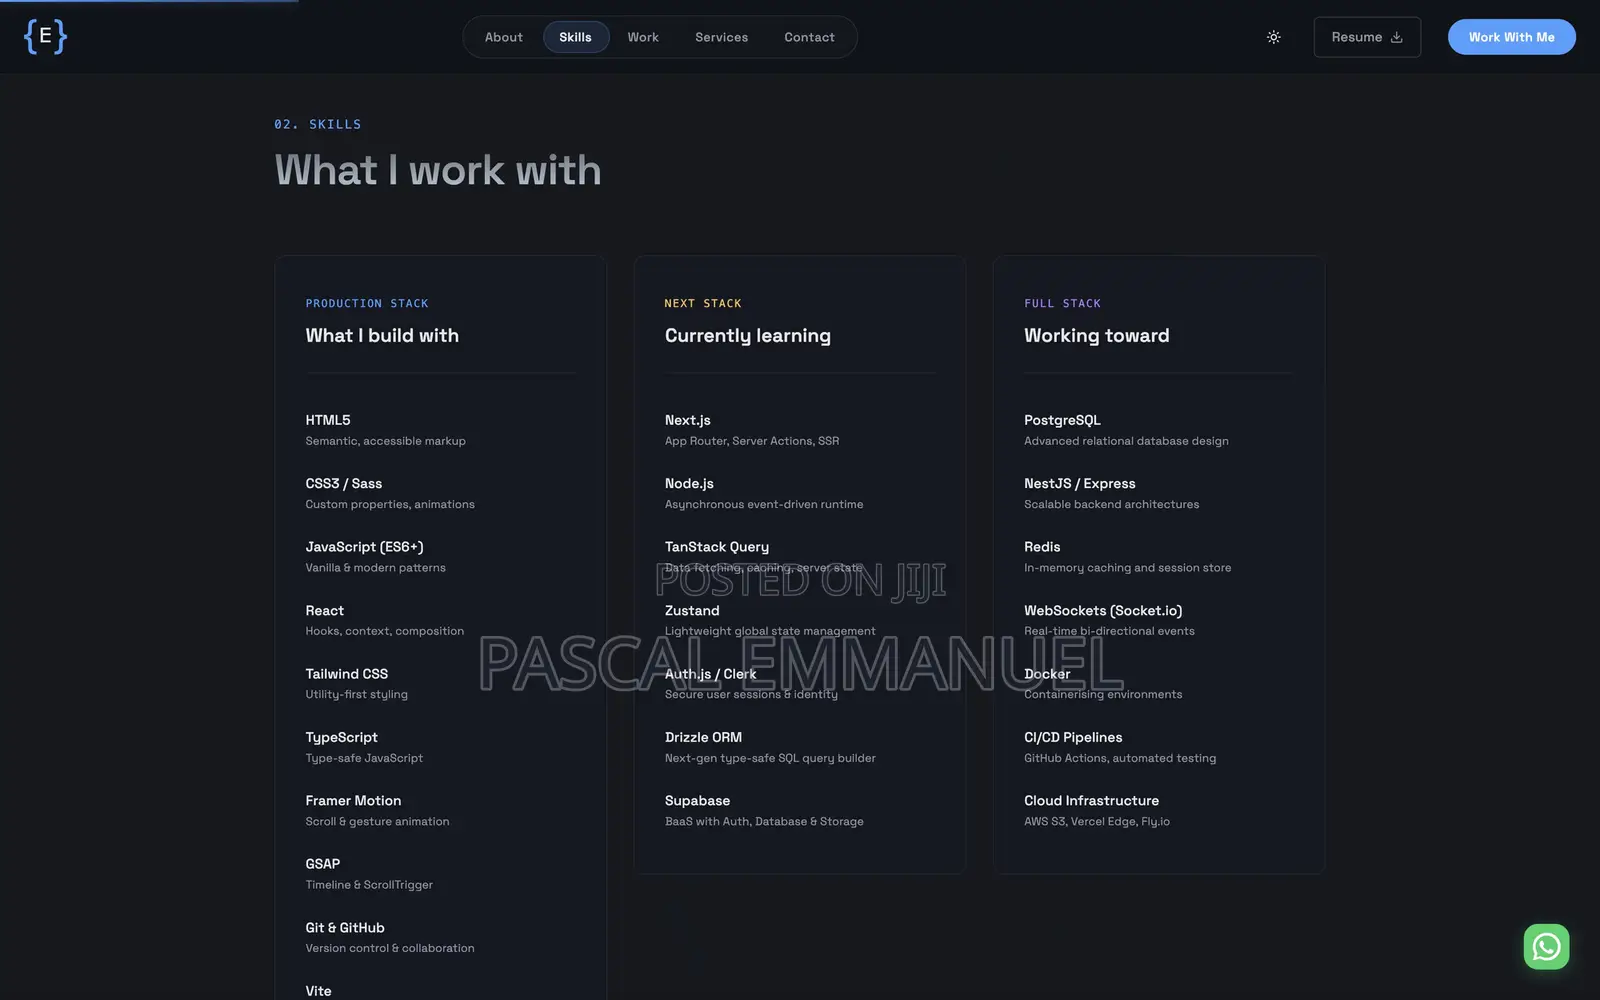Click the 'Working toward' card title
Viewport: 1600px width, 1000px height.
click(x=1096, y=335)
